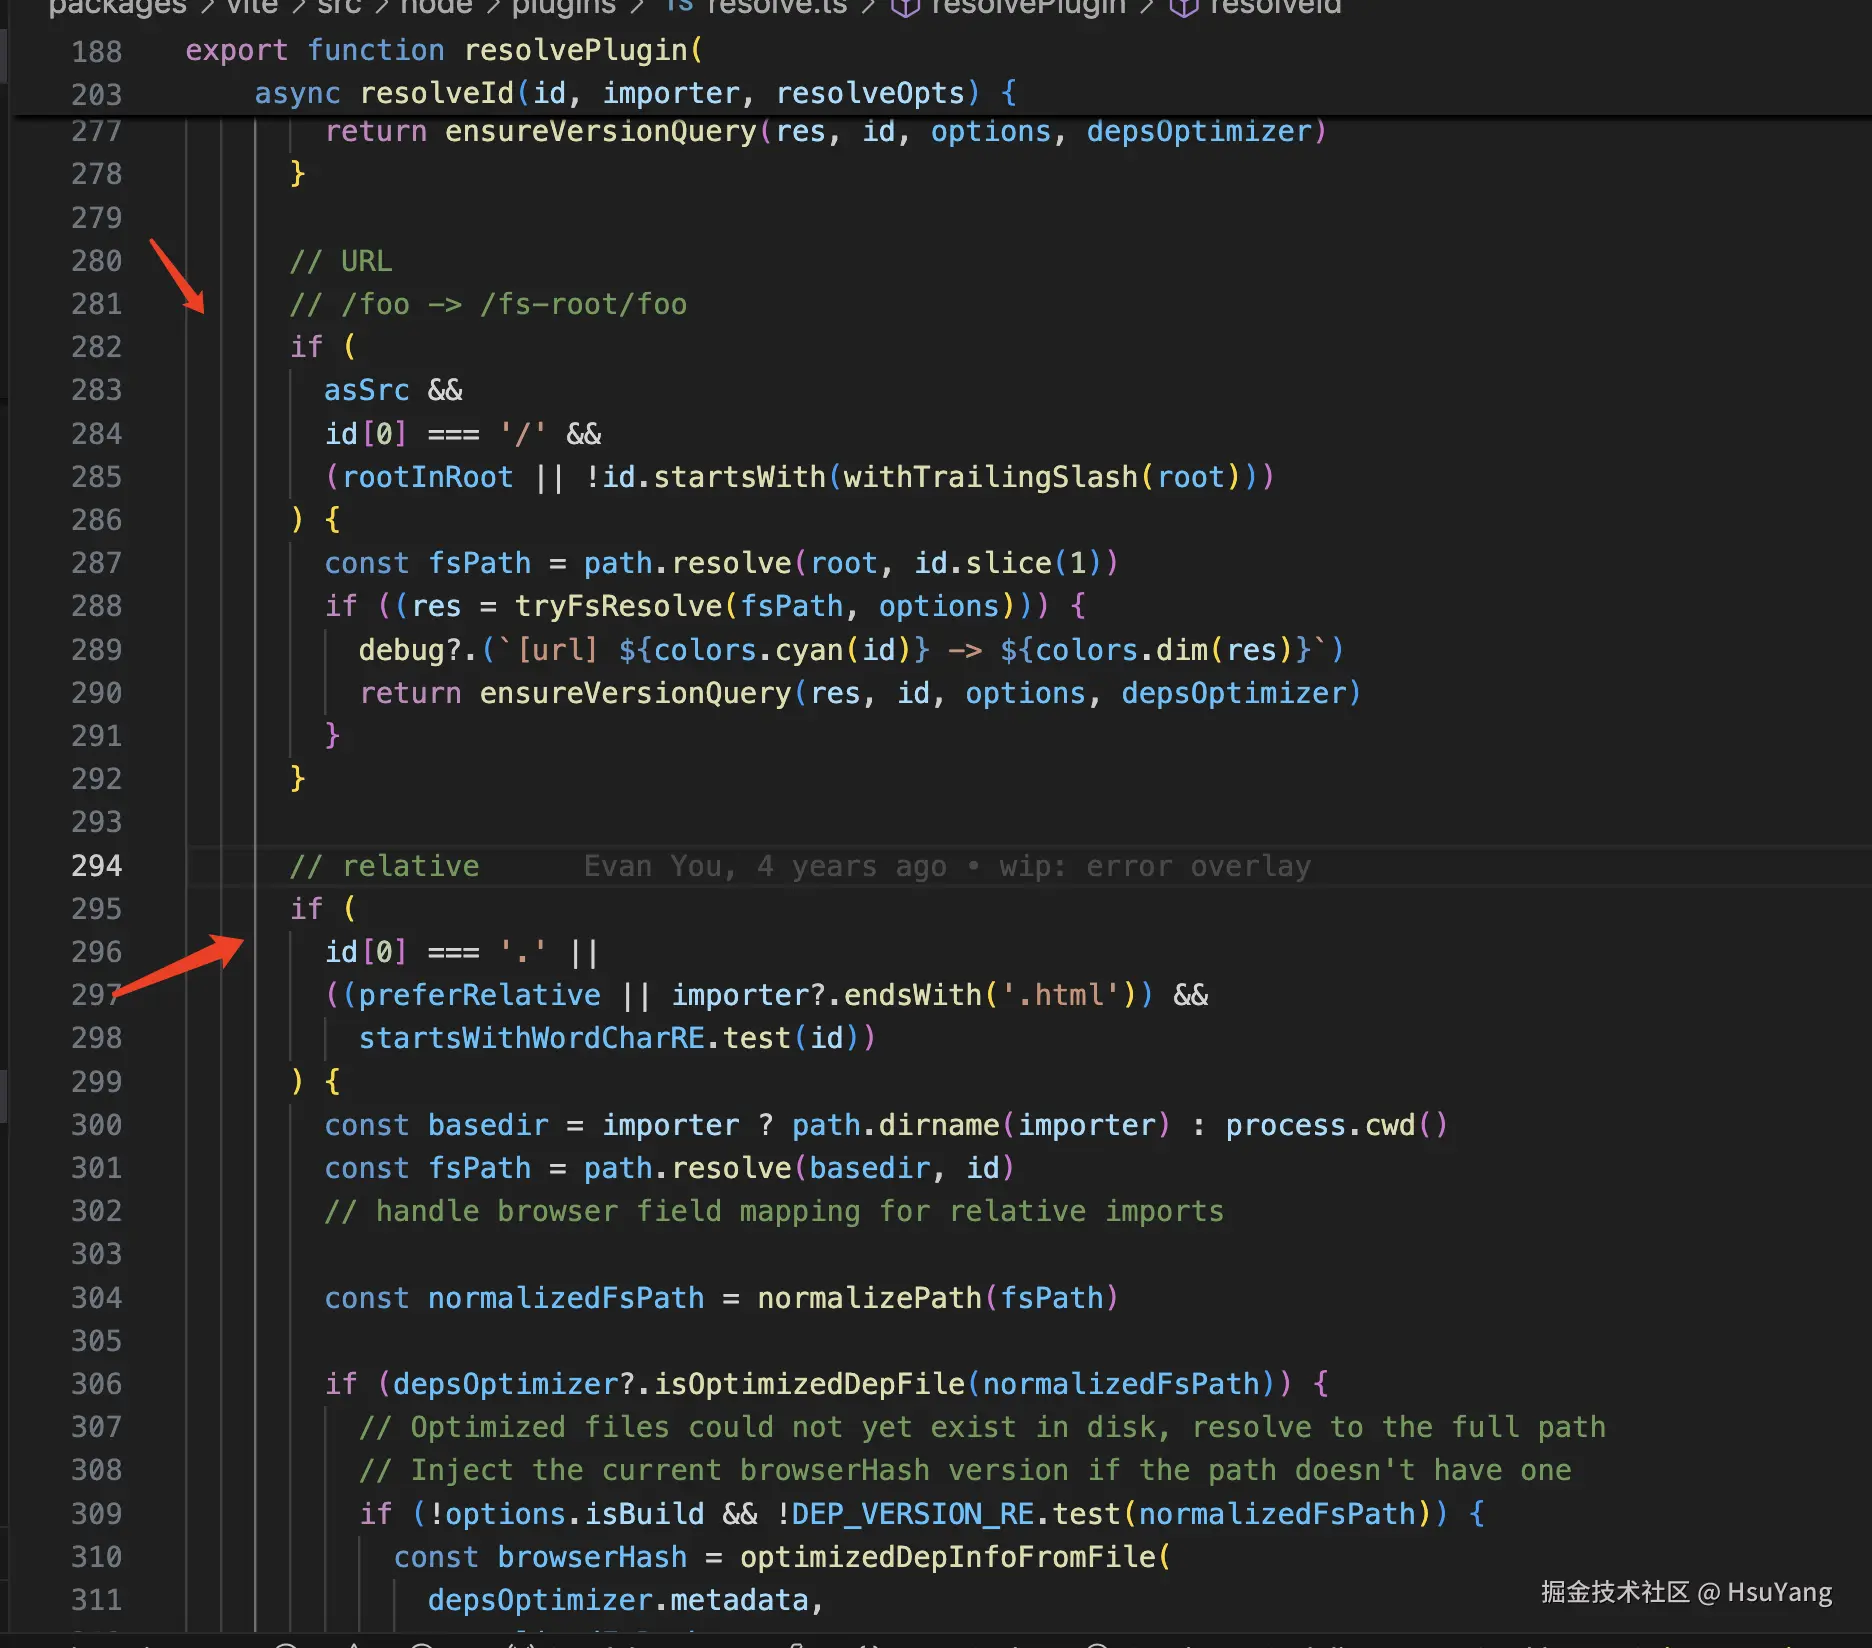Click the git blame note 'Evan You, 4 years ago'
Screen dimensions: 1872x1648
point(765,866)
